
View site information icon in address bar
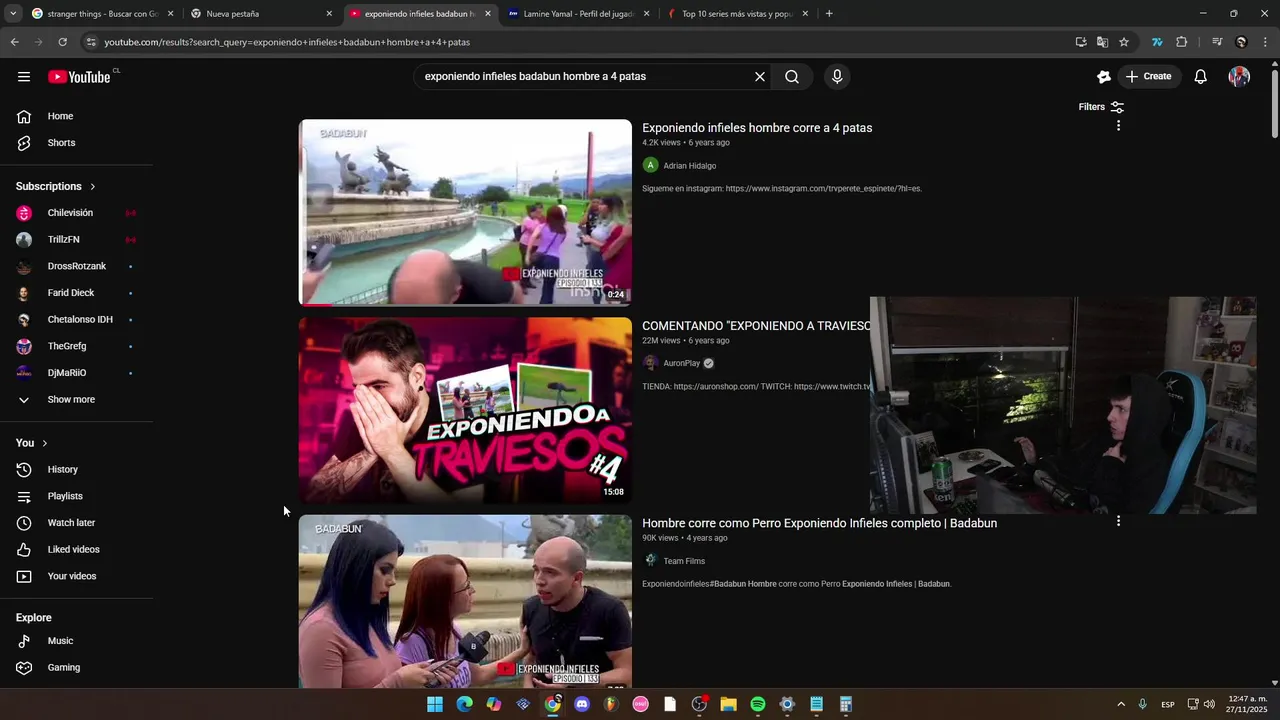91,42
